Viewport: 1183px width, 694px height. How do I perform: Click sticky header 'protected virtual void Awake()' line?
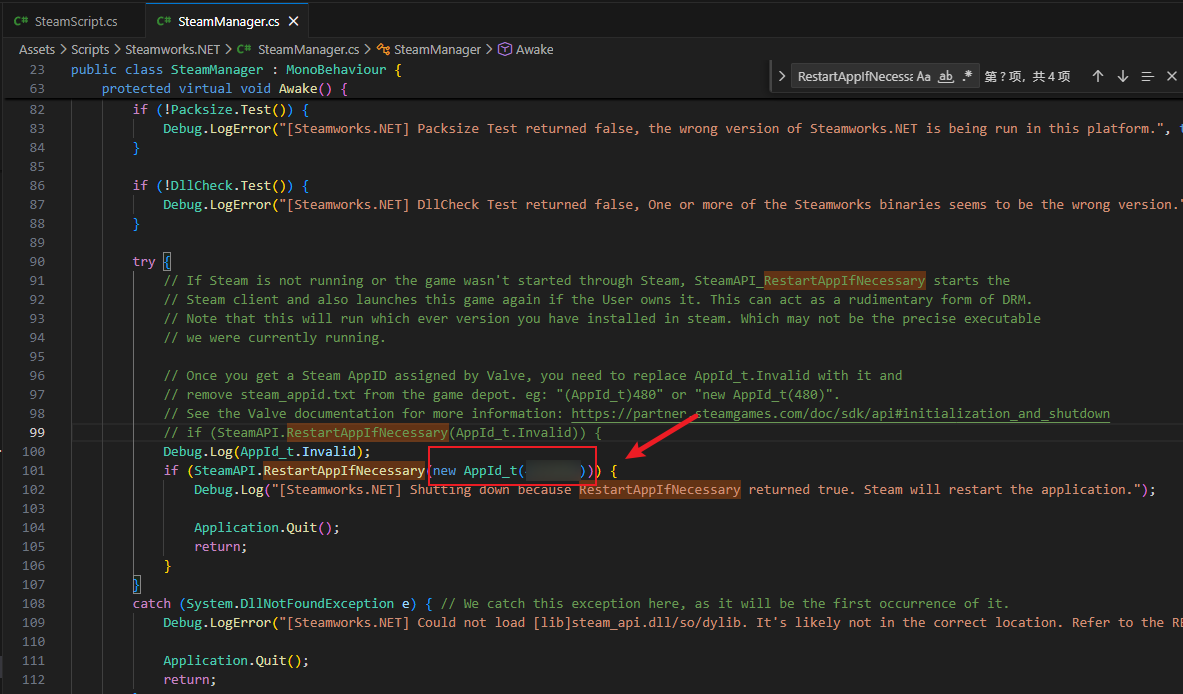point(225,88)
